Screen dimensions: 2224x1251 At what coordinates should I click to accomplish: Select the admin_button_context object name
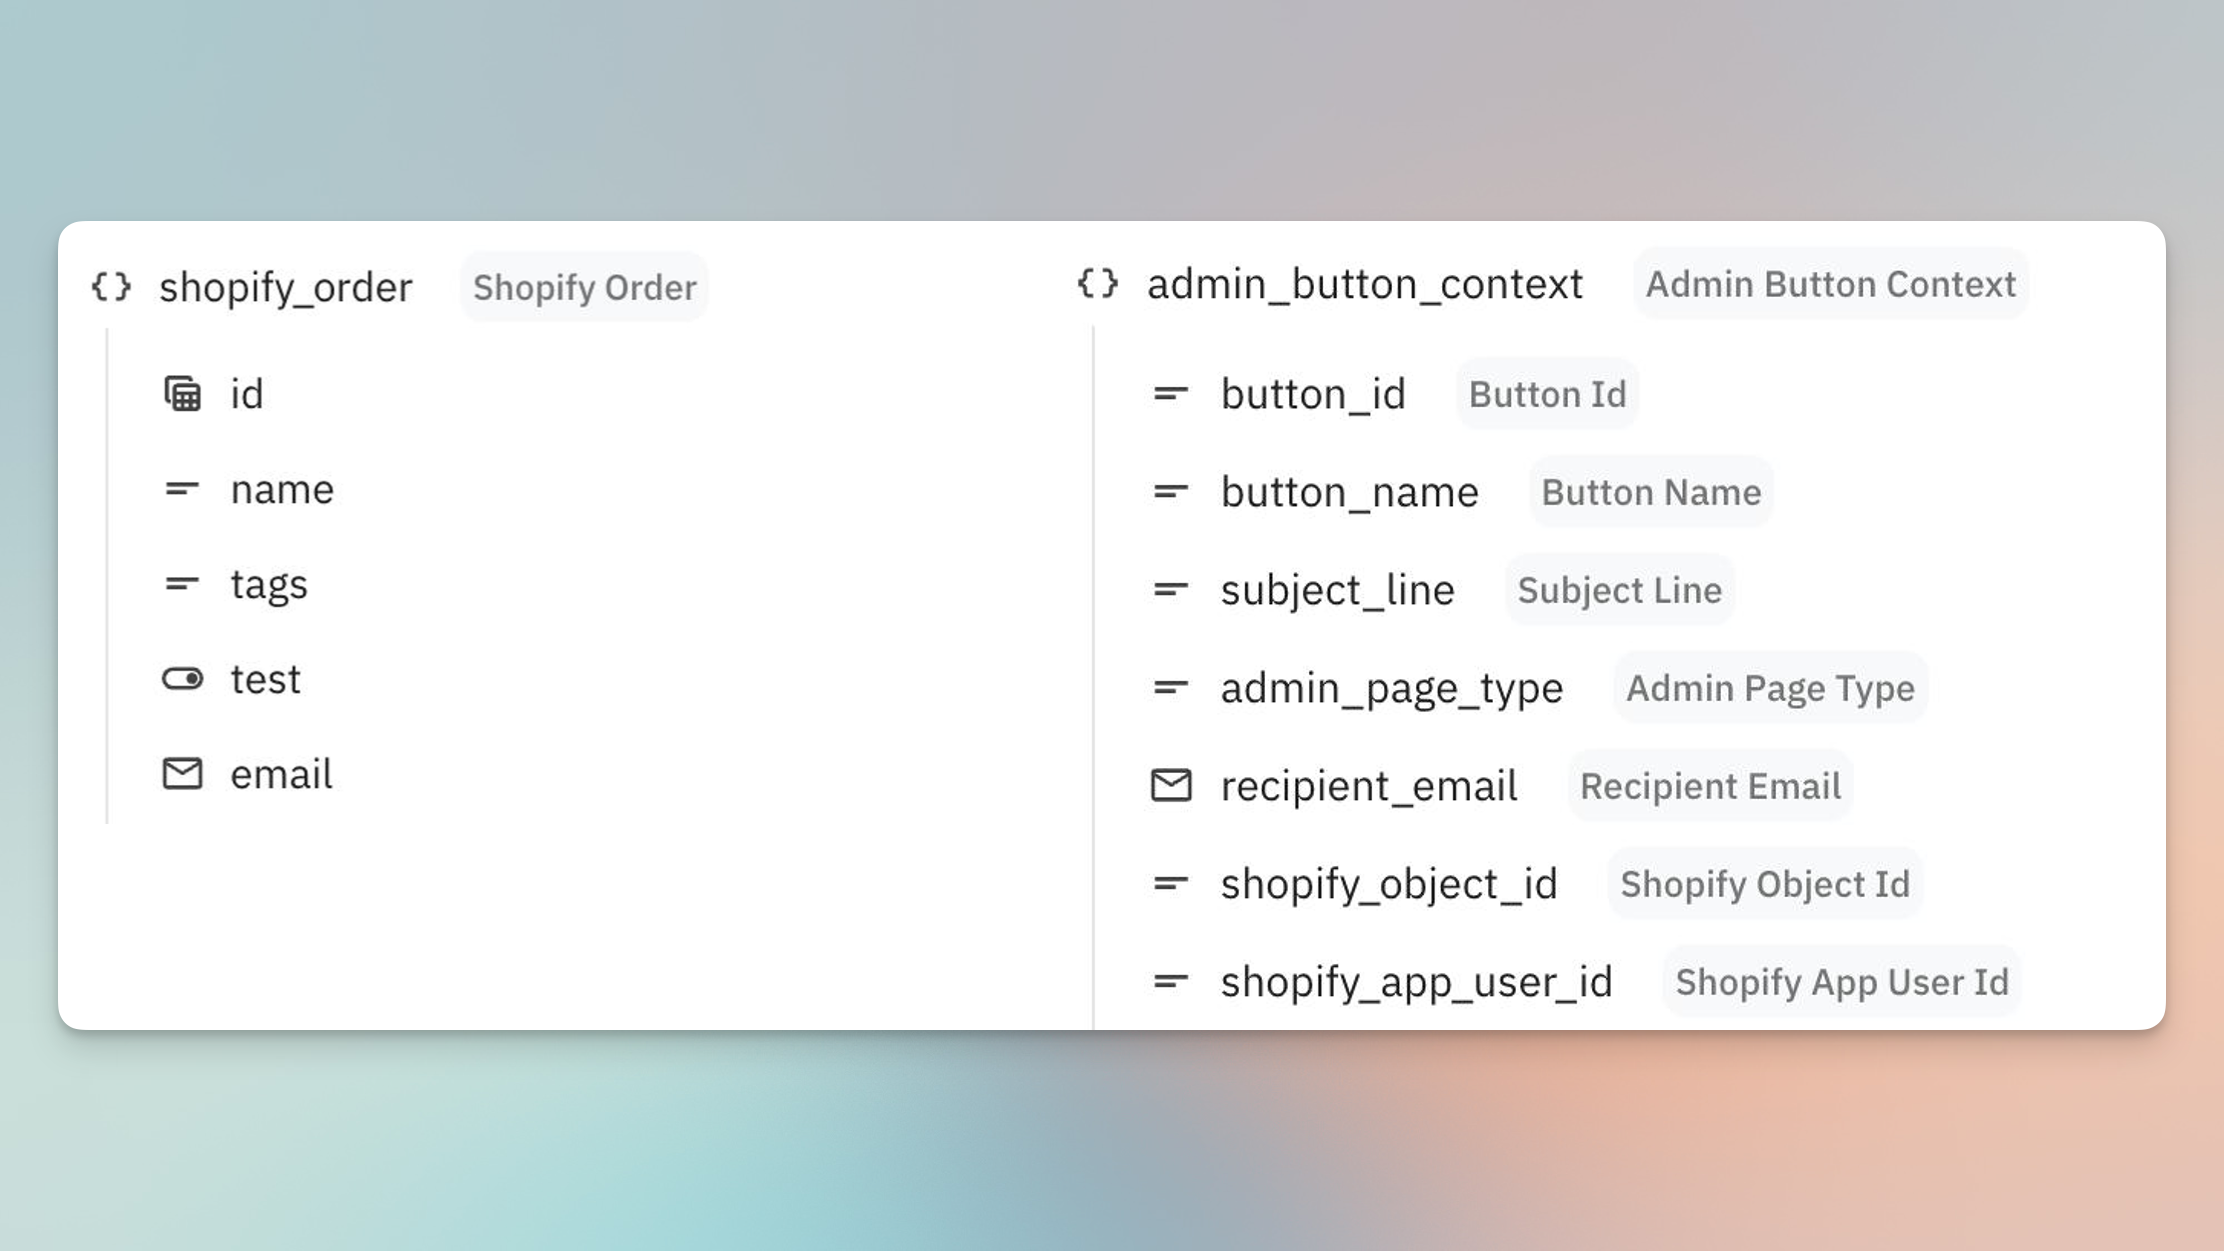point(1365,285)
